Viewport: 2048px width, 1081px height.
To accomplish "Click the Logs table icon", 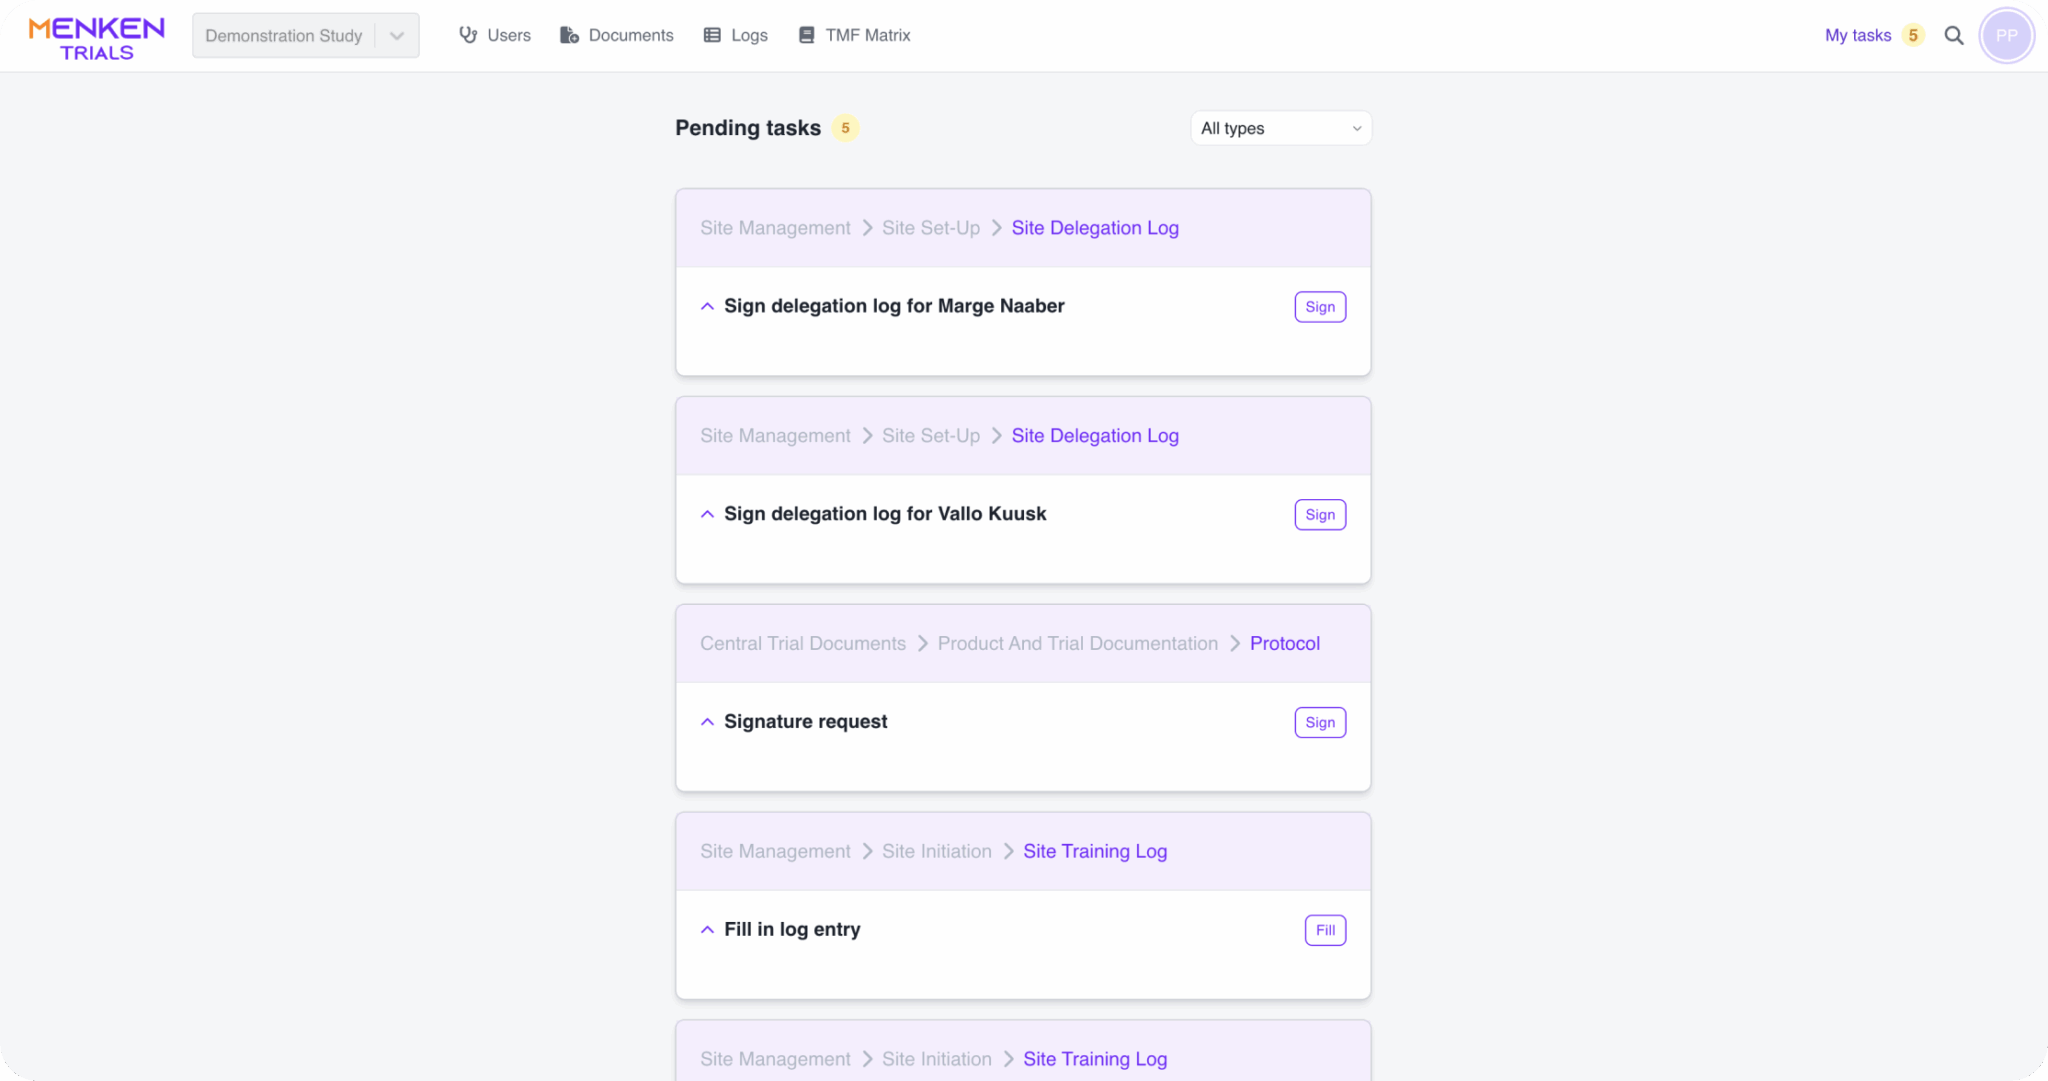I will click(712, 35).
